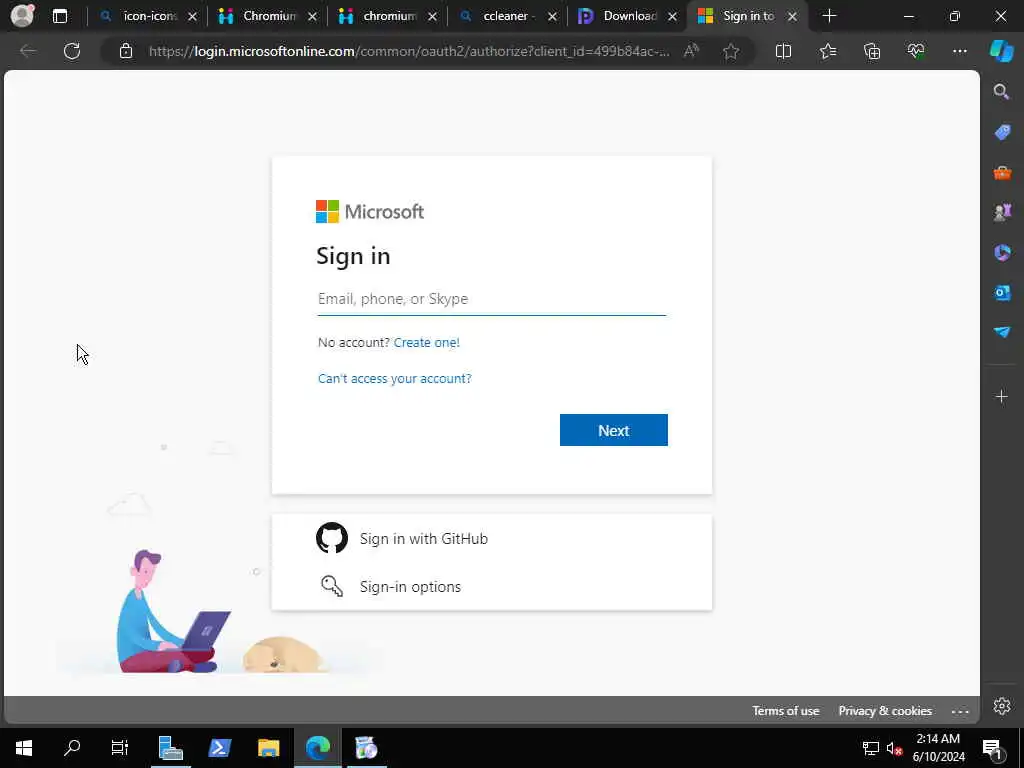This screenshot has height=768, width=1024.
Task: Refresh the current page
Action: (72, 51)
